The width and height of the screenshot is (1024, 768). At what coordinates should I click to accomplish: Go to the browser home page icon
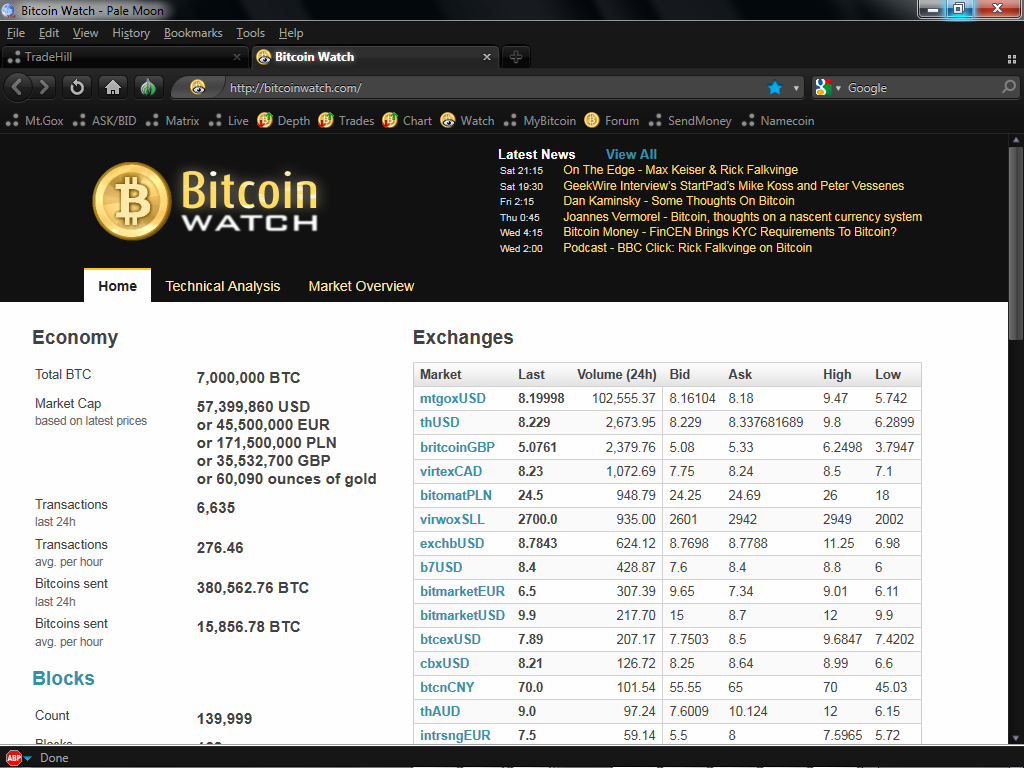pos(113,88)
